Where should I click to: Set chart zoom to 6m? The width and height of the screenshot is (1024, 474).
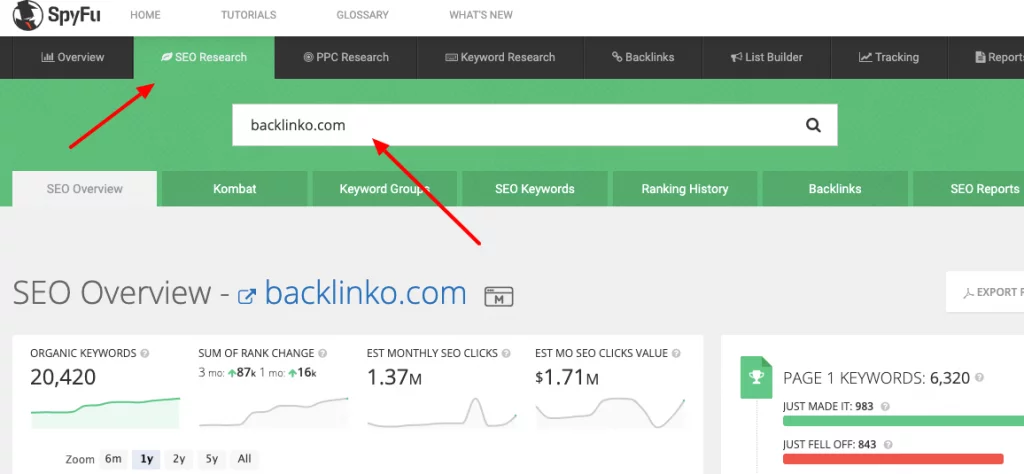(113, 459)
